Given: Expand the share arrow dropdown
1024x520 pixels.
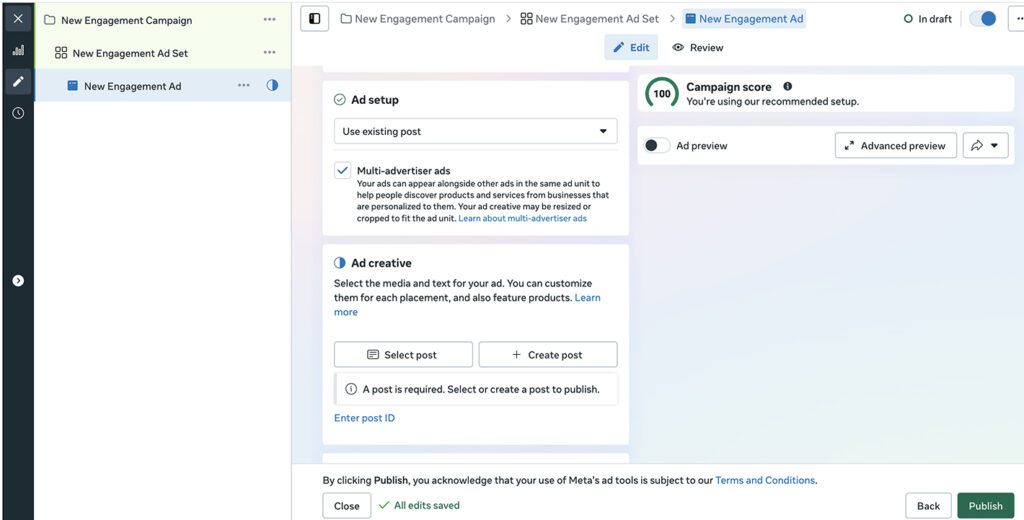Looking at the screenshot, I should click(x=985, y=146).
